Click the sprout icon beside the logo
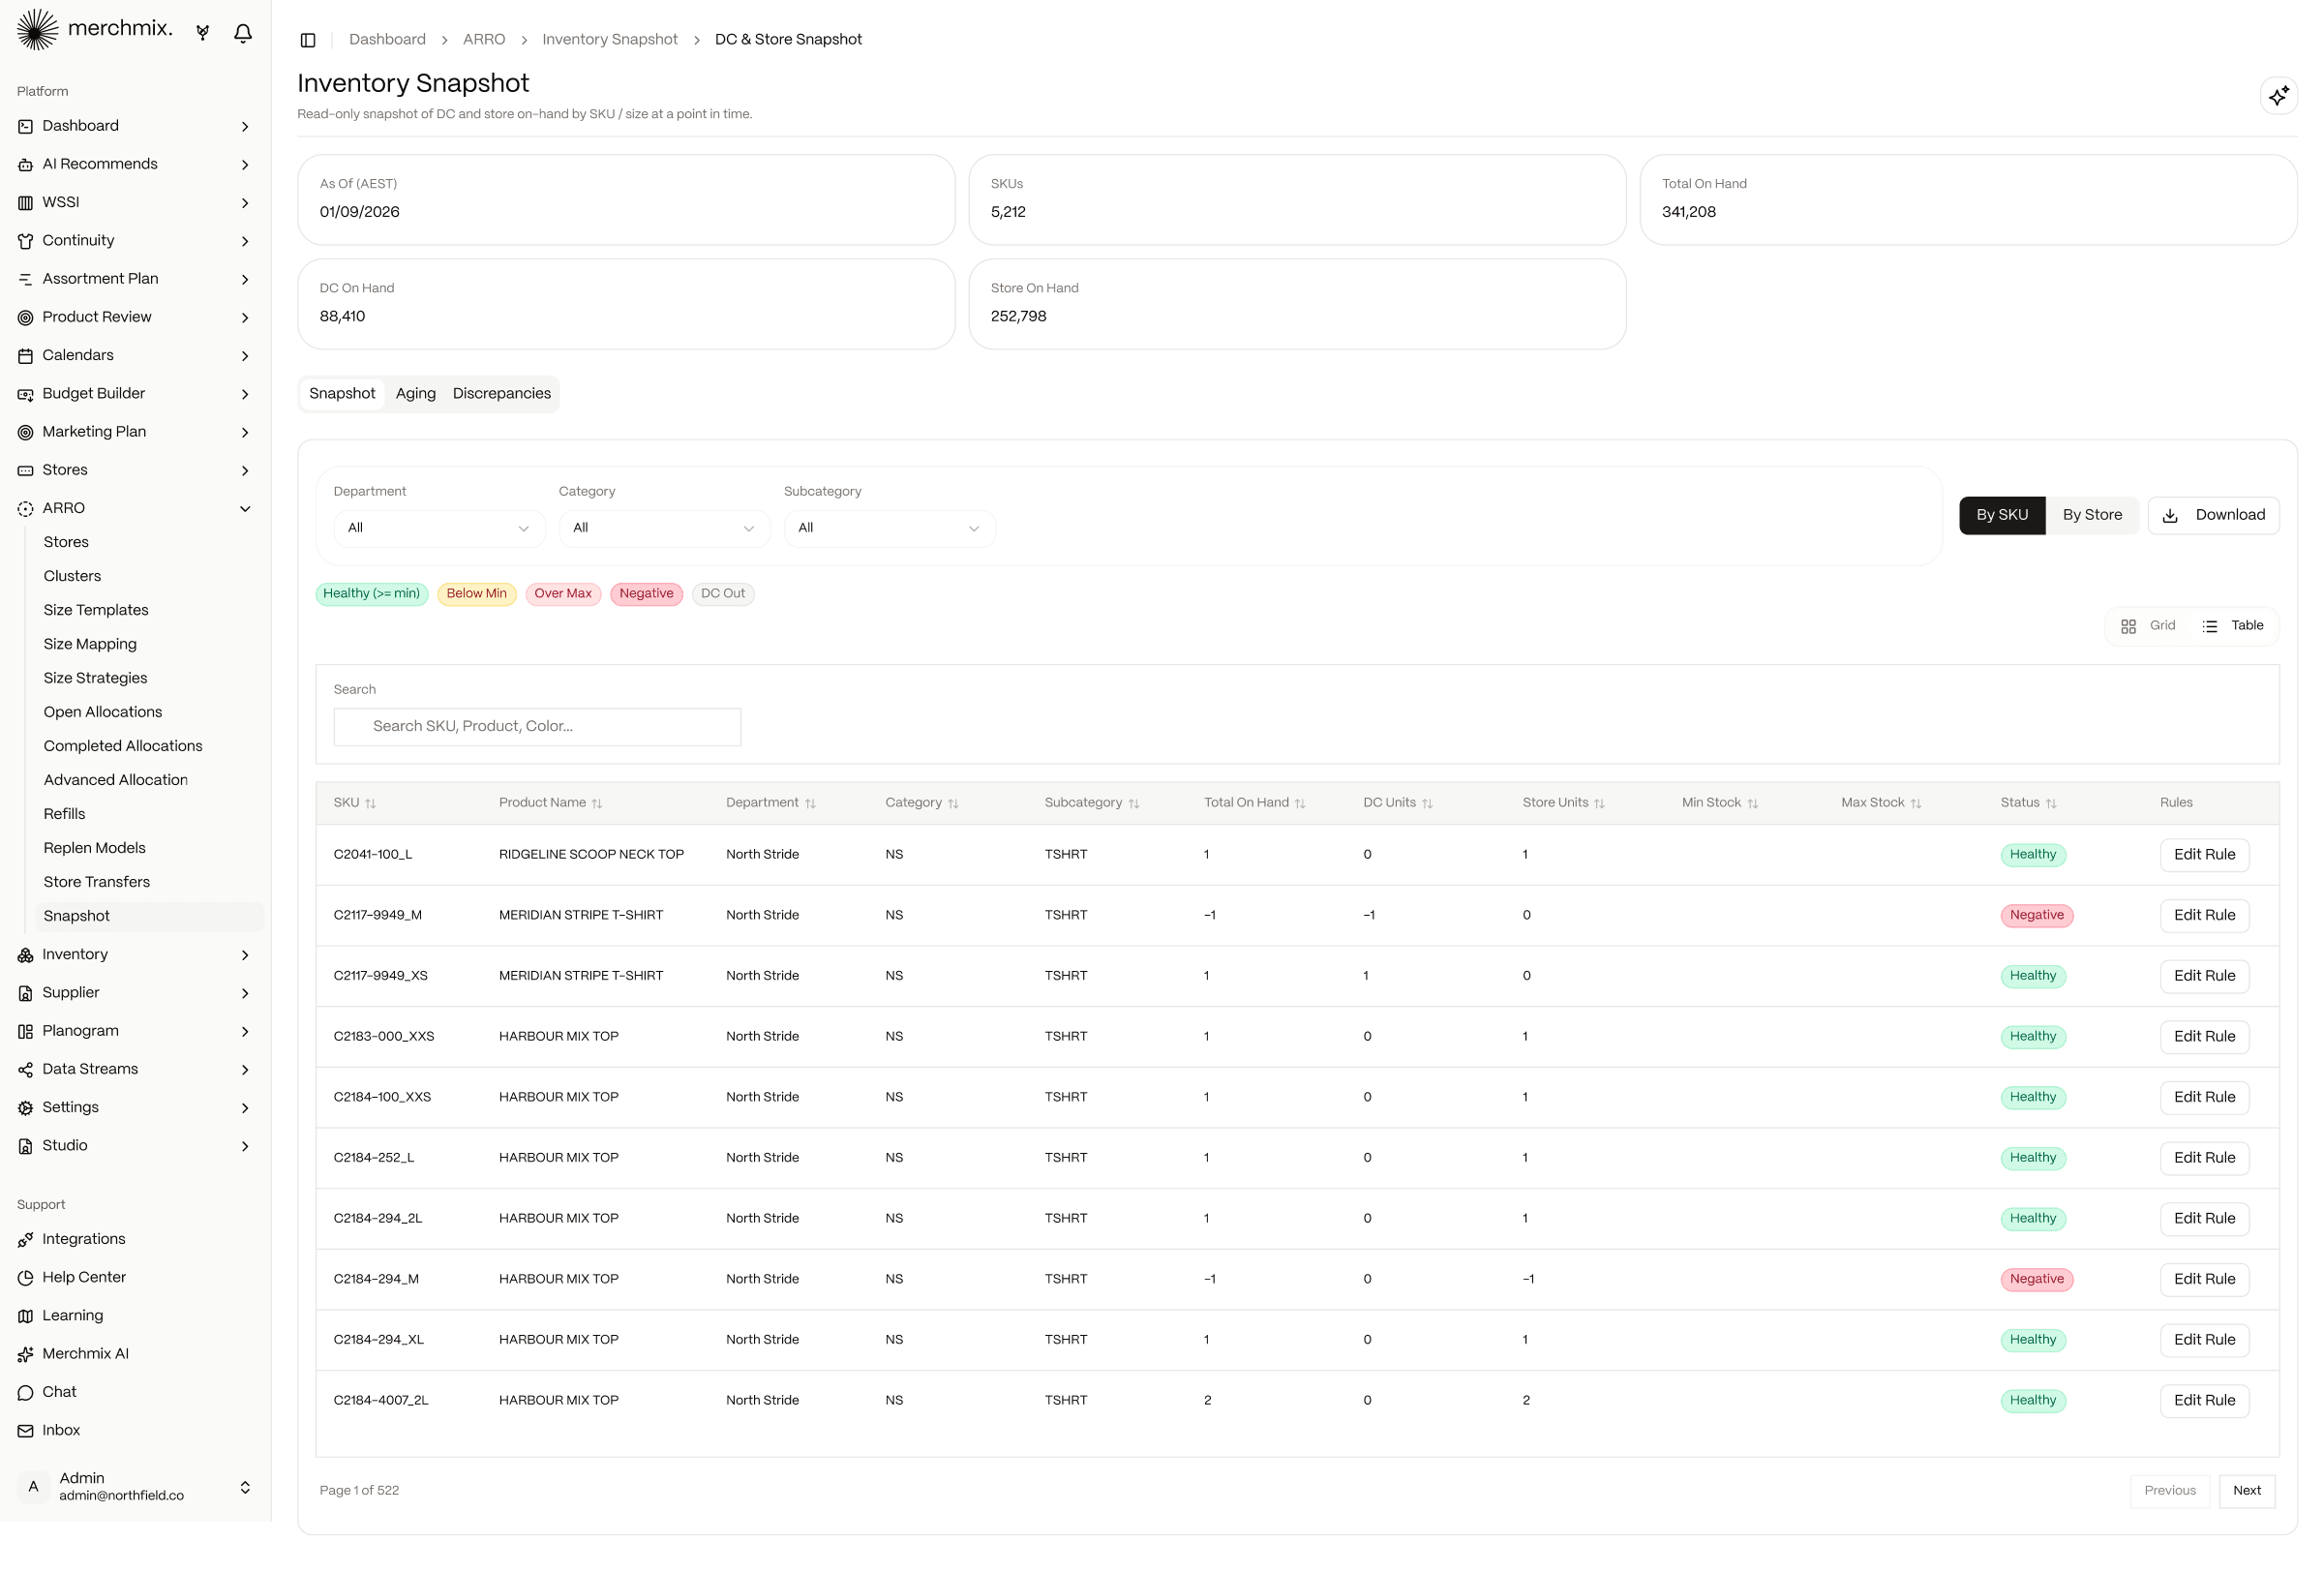2324x1573 pixels. click(203, 33)
